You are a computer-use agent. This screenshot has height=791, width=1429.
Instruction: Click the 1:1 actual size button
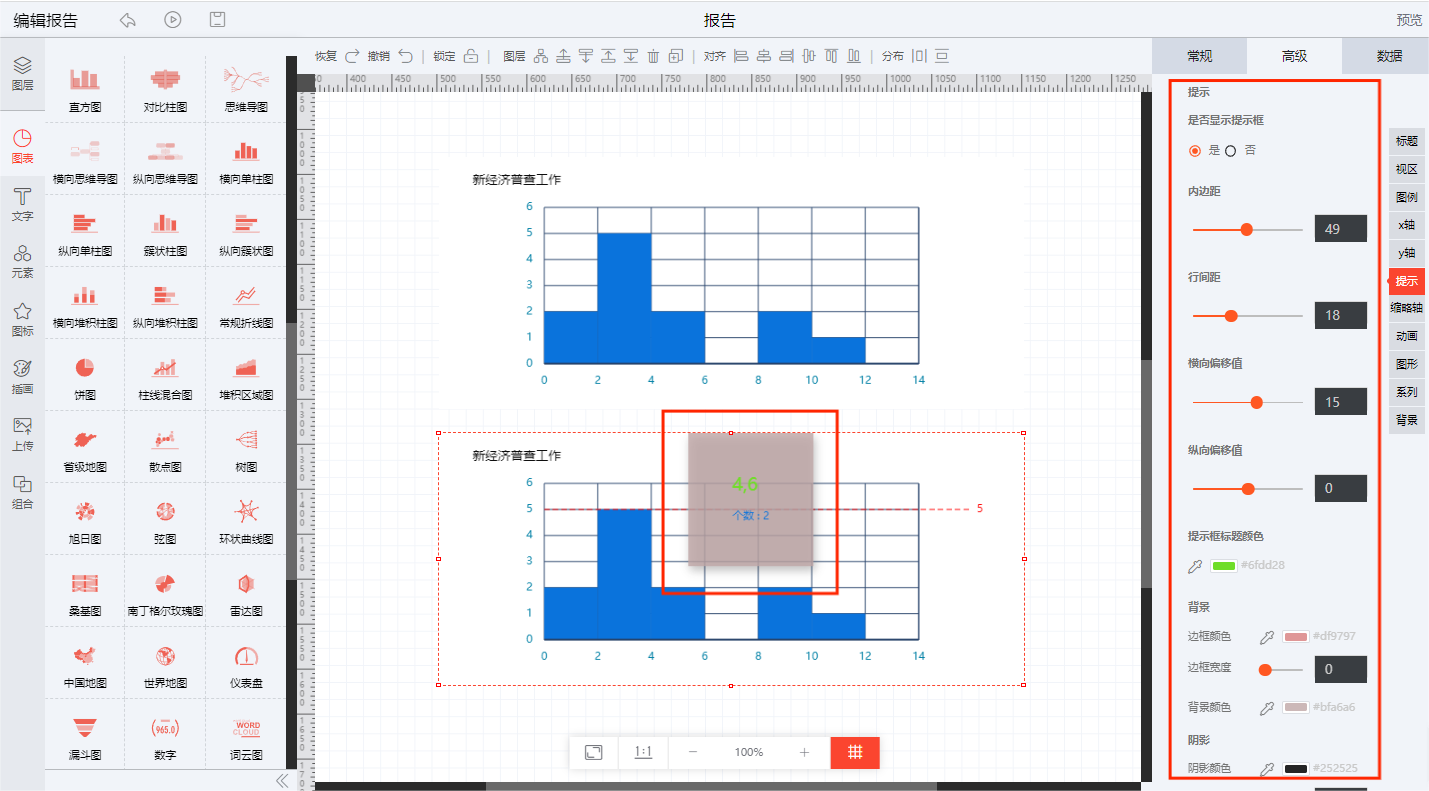coord(643,752)
